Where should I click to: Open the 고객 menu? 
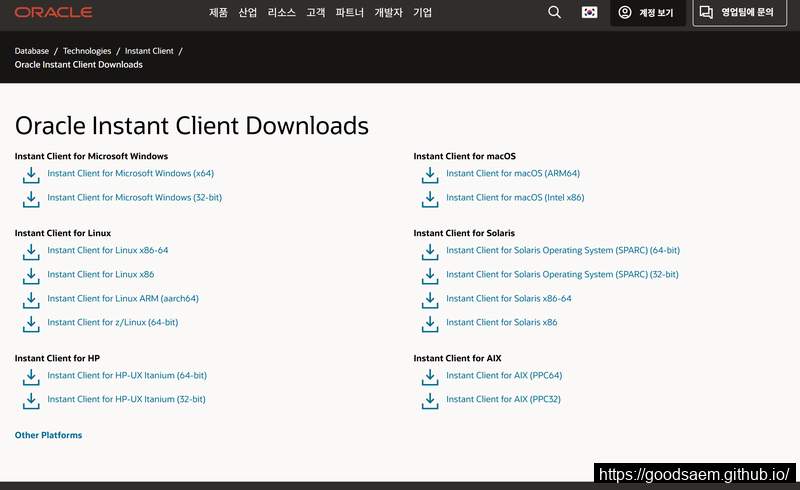(x=315, y=12)
